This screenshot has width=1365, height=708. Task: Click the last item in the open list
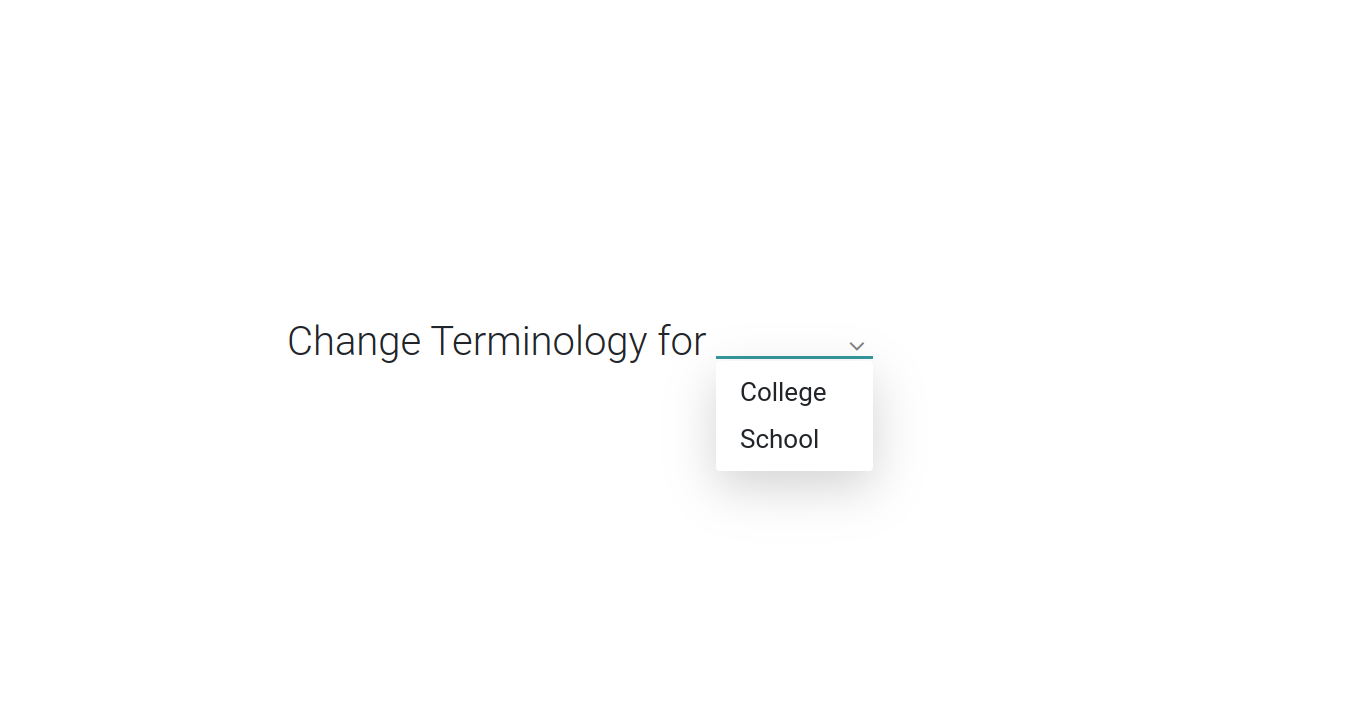pyautogui.click(x=794, y=439)
